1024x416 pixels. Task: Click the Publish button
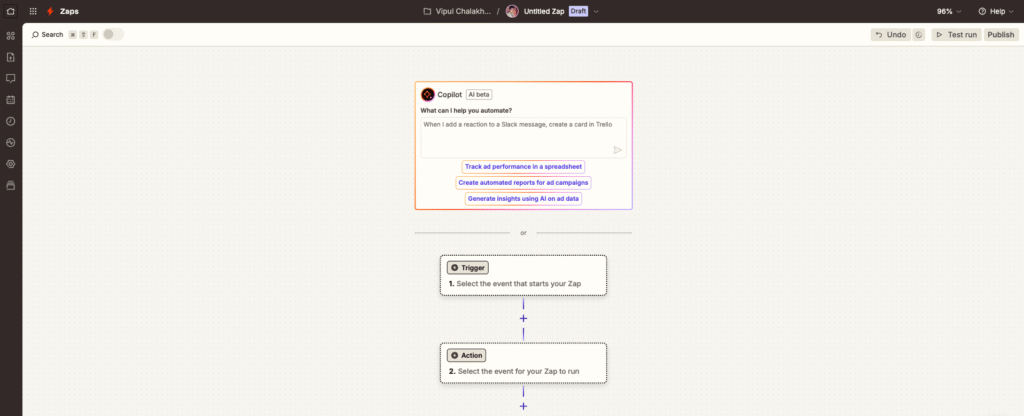coord(1000,35)
